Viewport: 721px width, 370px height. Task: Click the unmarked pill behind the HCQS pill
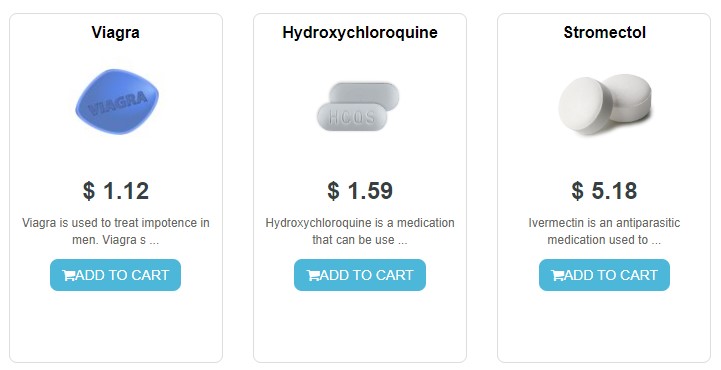click(x=365, y=94)
